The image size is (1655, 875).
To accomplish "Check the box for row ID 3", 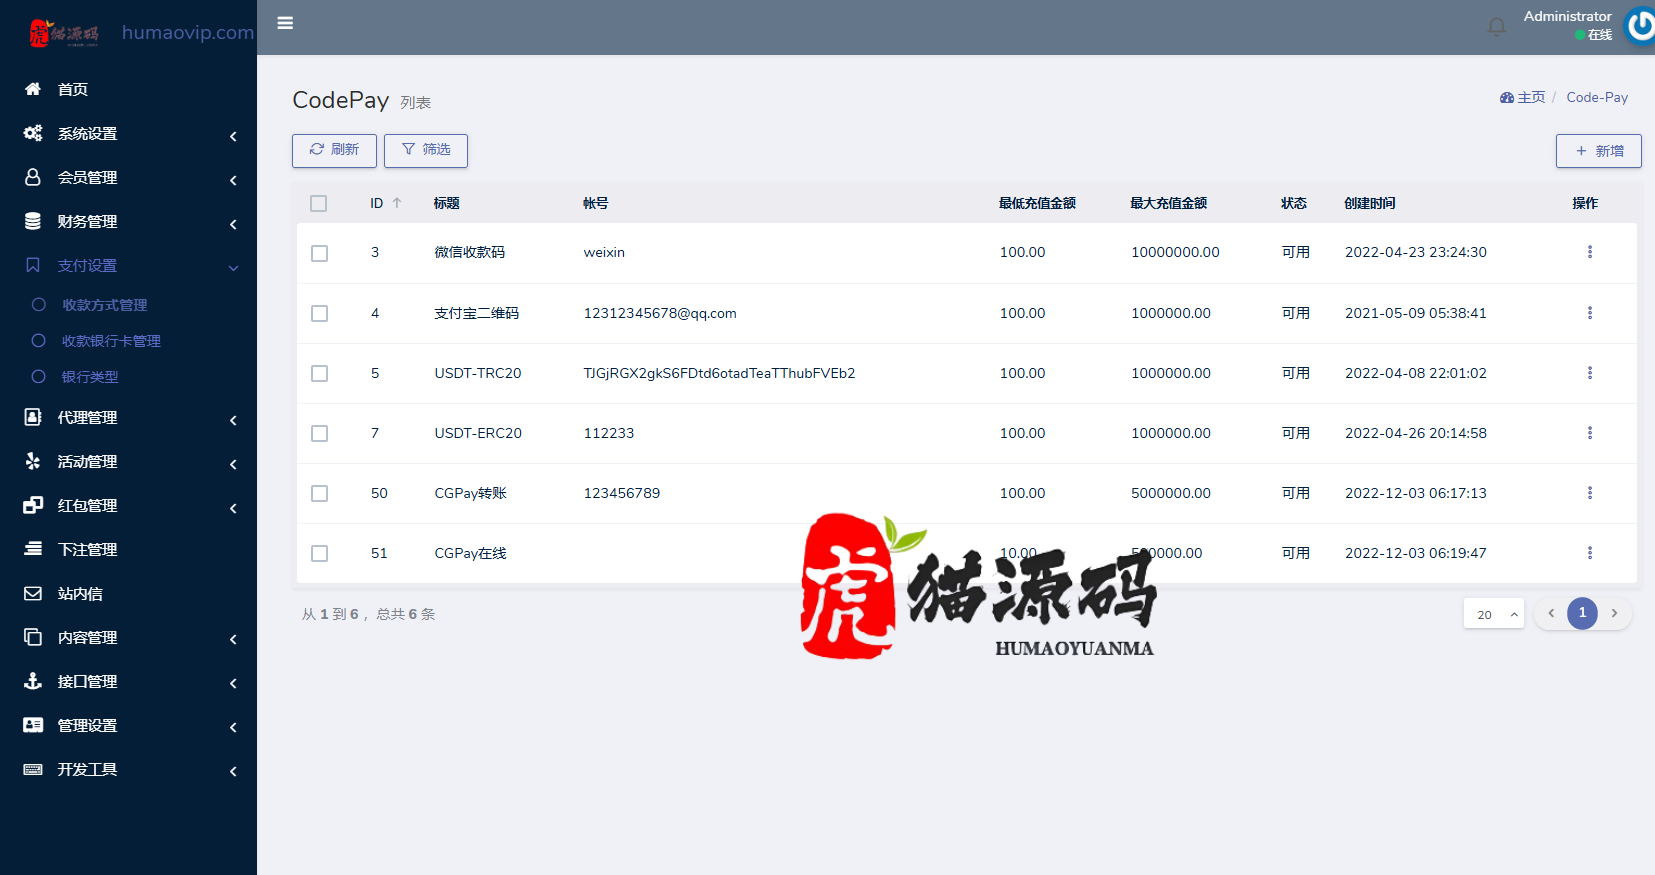I will tap(319, 253).
